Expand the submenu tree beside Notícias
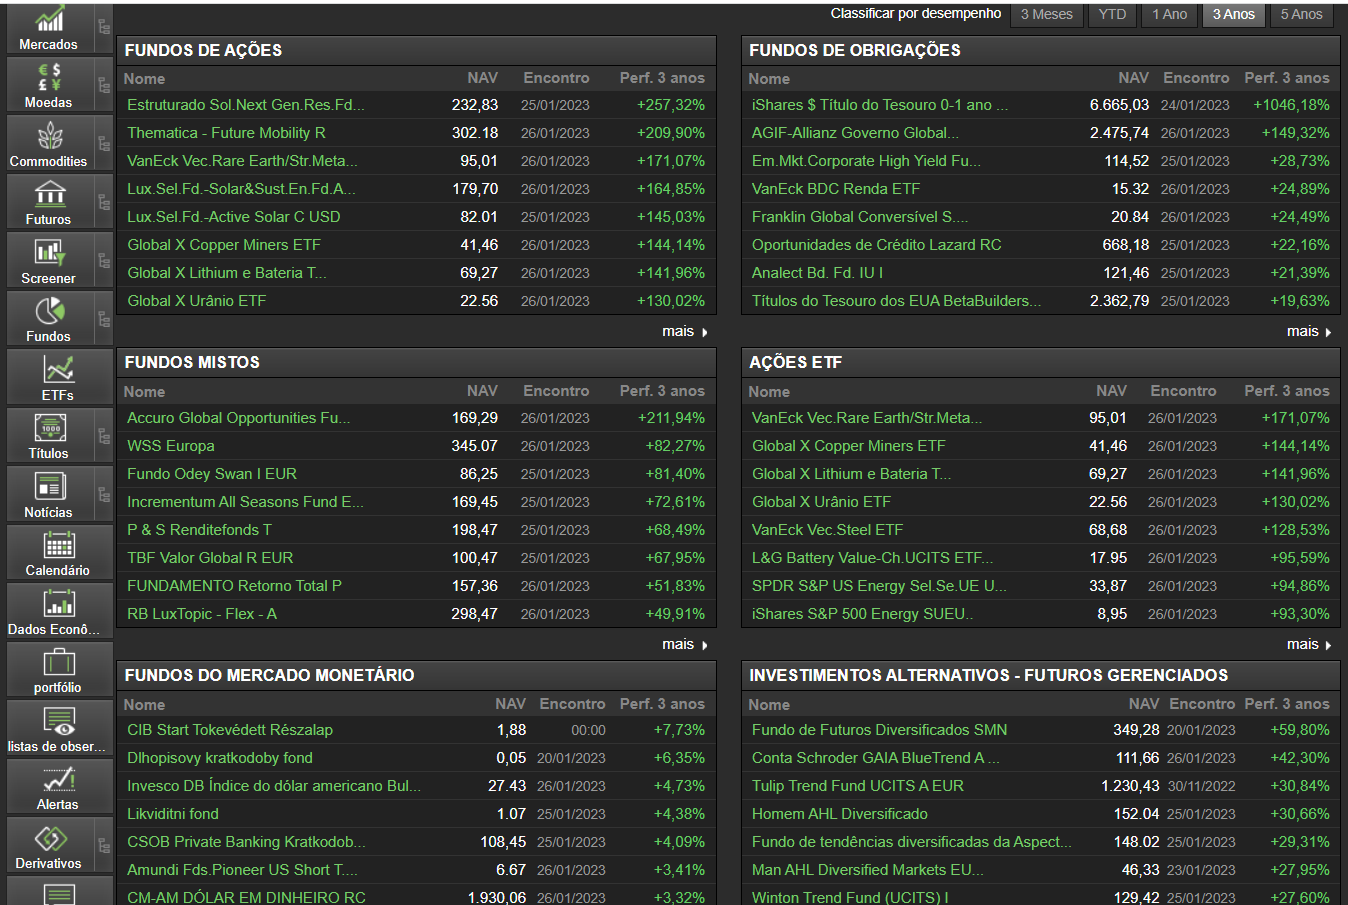The height and width of the screenshot is (905, 1348). pyautogui.click(x=104, y=495)
